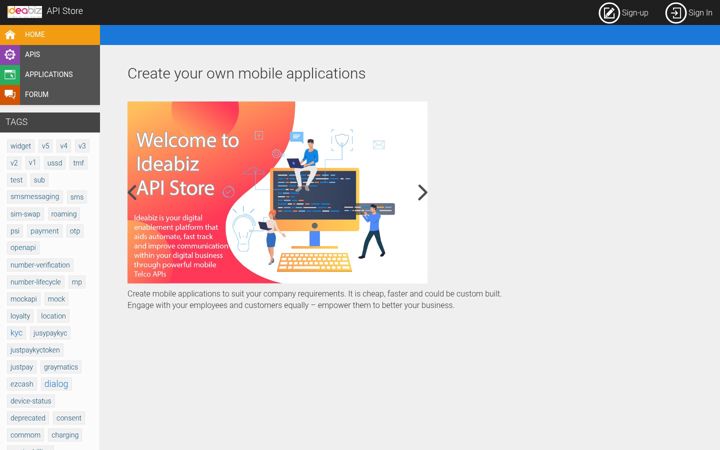Viewport: 720px width, 450px height.
Task: Click the APIs gear icon
Action: click(x=10, y=55)
